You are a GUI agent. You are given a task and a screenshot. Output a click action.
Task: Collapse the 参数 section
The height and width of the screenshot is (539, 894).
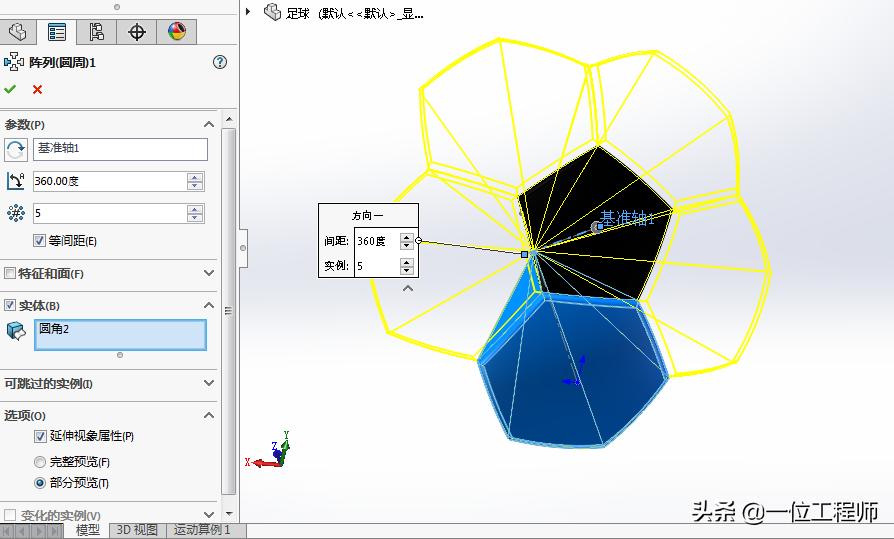209,124
